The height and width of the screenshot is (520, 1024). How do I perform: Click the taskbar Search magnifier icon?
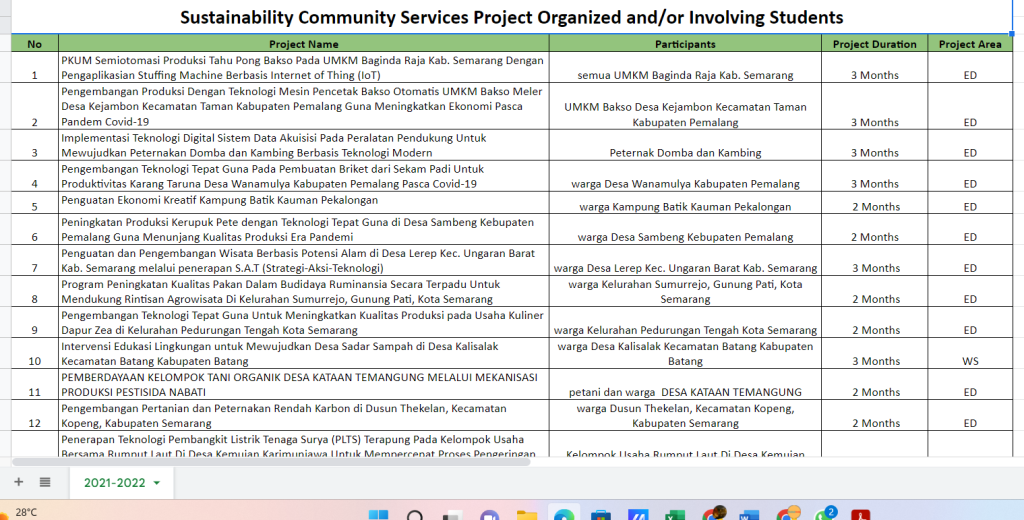coord(415,514)
